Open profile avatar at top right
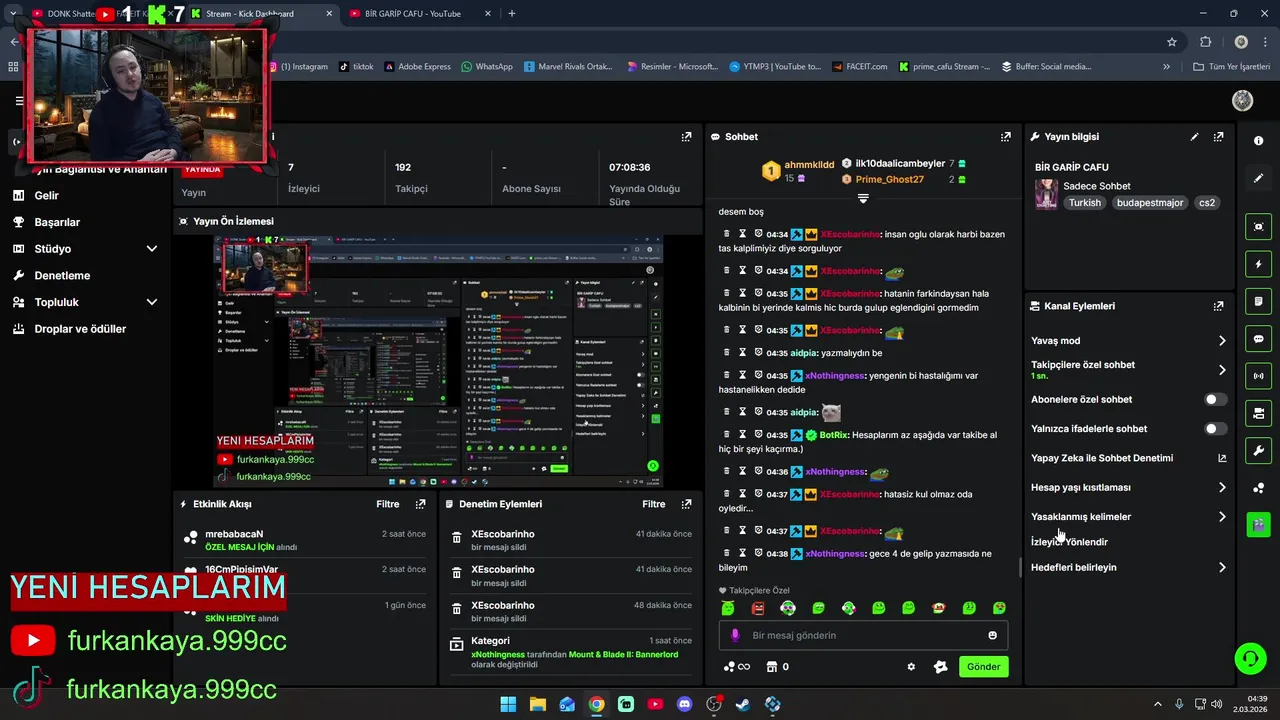1280x720 pixels. pyautogui.click(x=1243, y=100)
